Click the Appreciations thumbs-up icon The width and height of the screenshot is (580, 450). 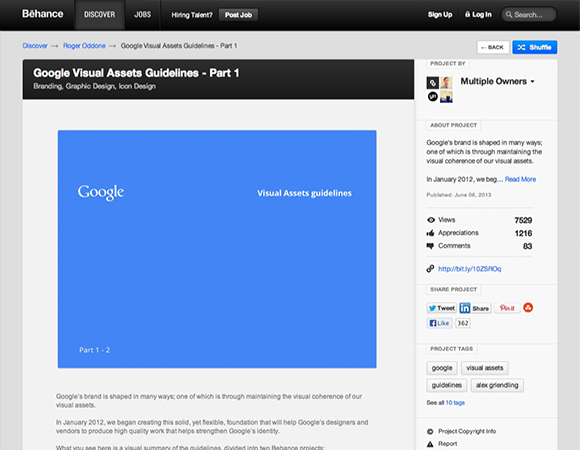pyautogui.click(x=430, y=233)
